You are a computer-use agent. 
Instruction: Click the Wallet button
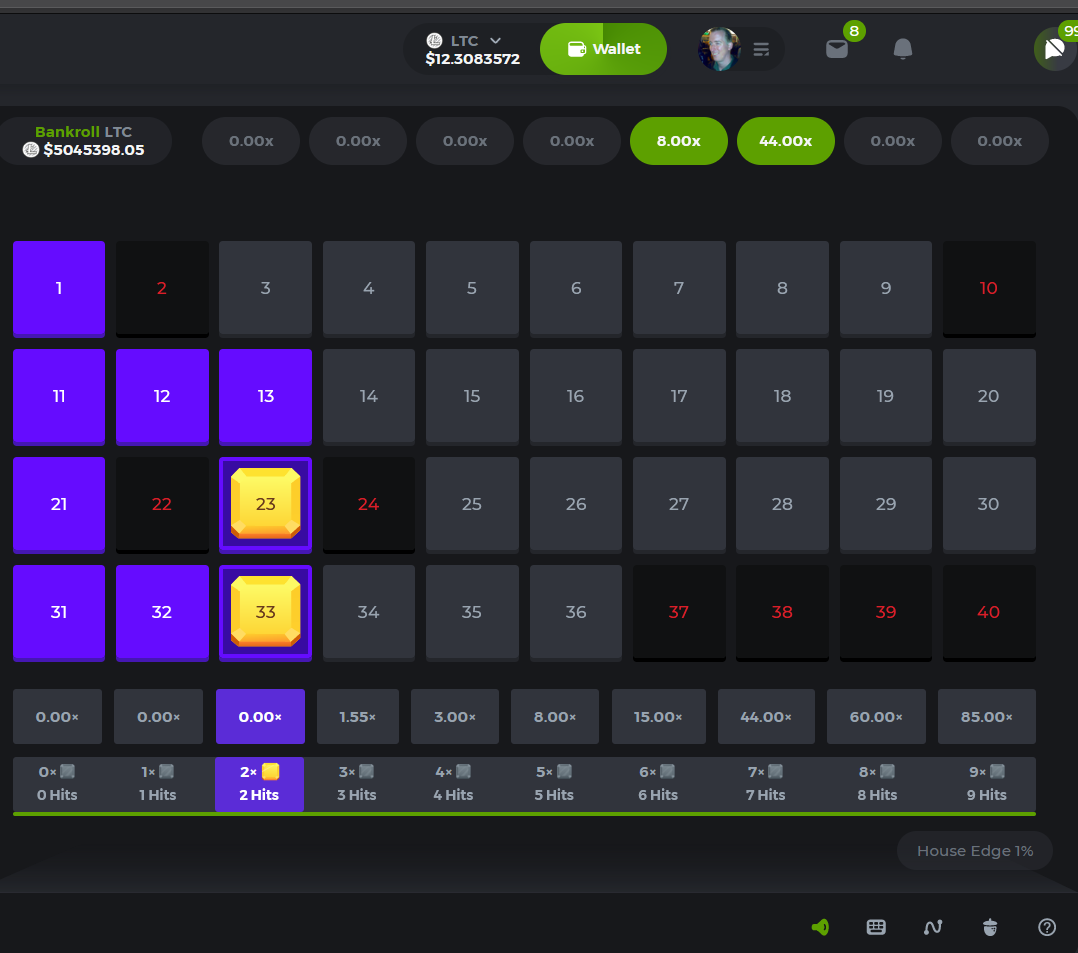(x=603, y=49)
